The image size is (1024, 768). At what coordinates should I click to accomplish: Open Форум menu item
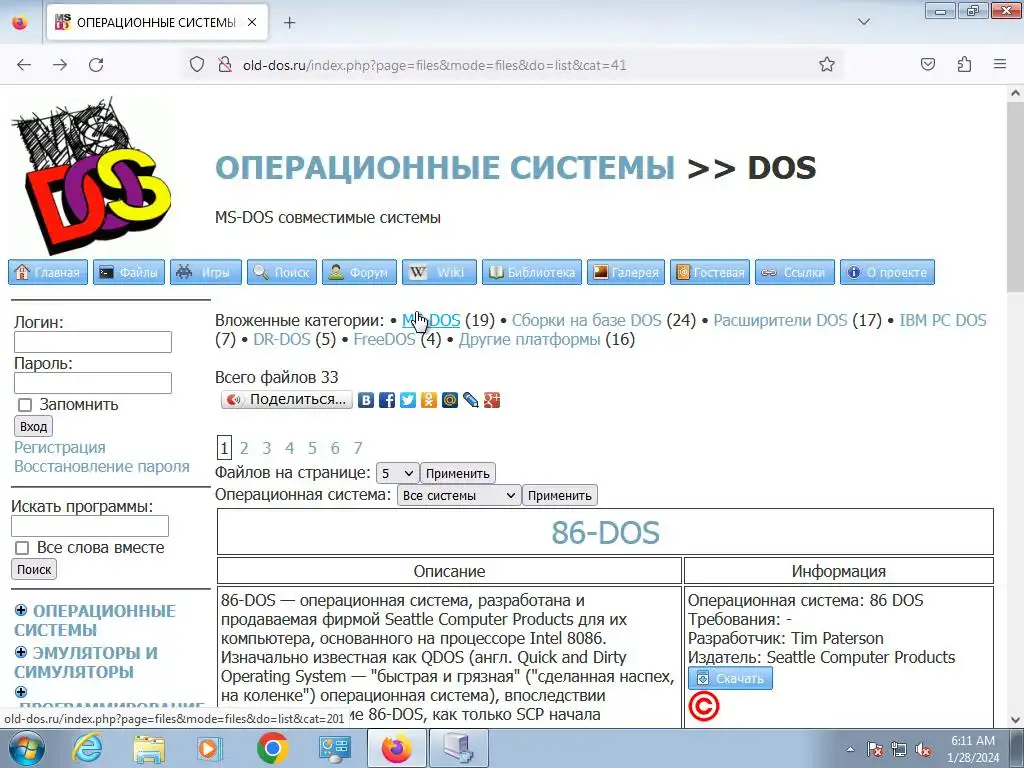pyautogui.click(x=359, y=272)
